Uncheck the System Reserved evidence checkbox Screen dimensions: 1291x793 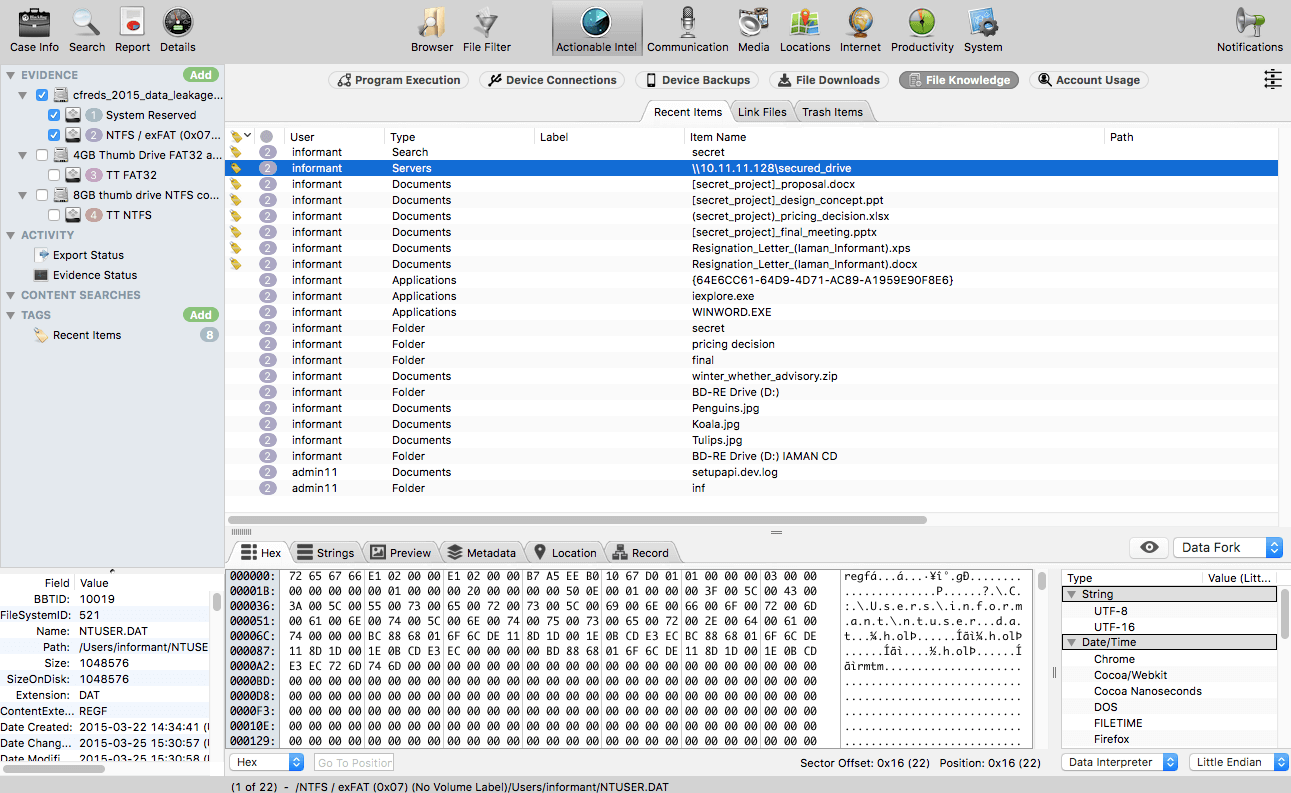click(x=54, y=114)
